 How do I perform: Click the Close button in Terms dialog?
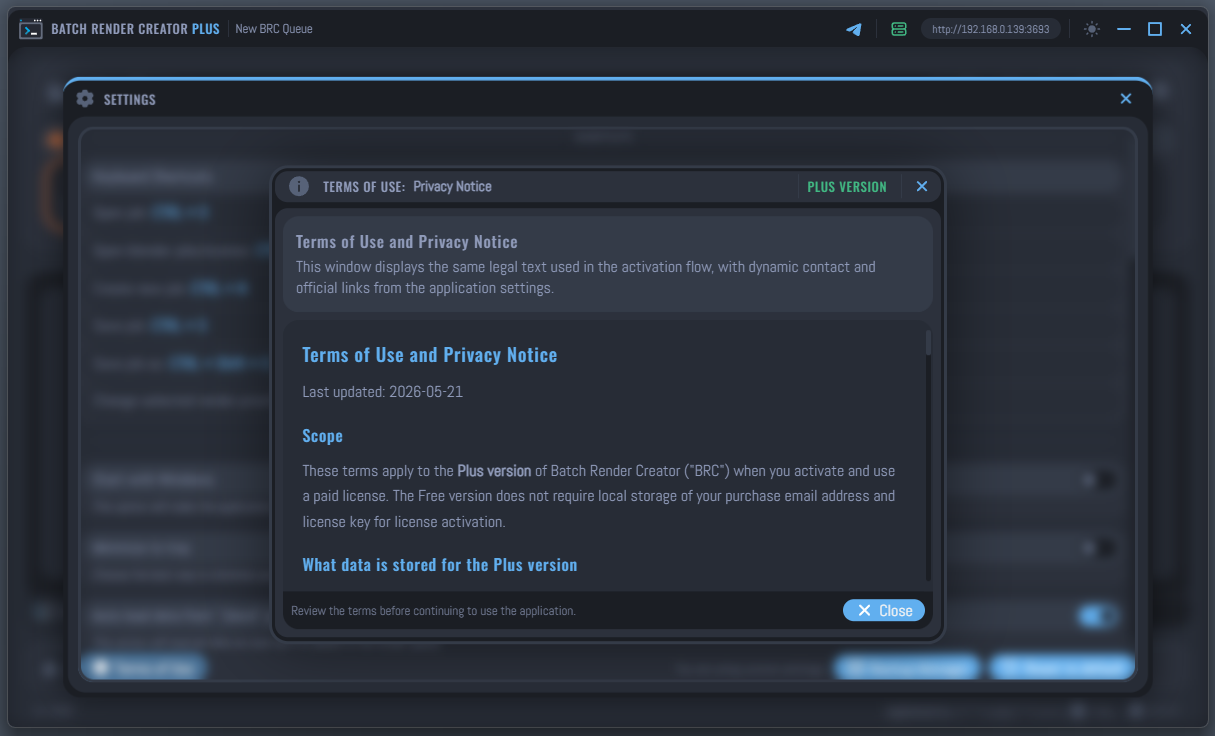tap(884, 610)
